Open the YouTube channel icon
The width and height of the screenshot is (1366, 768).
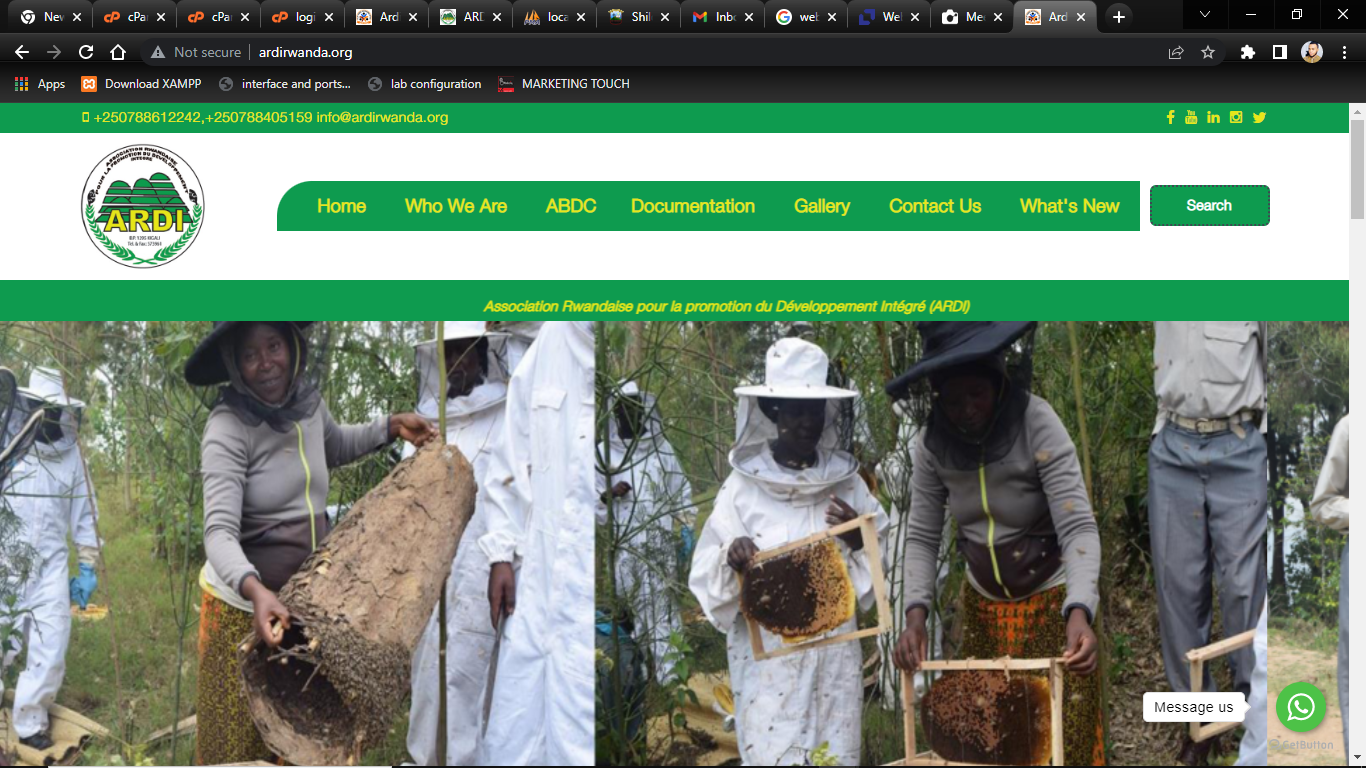pyautogui.click(x=1191, y=117)
